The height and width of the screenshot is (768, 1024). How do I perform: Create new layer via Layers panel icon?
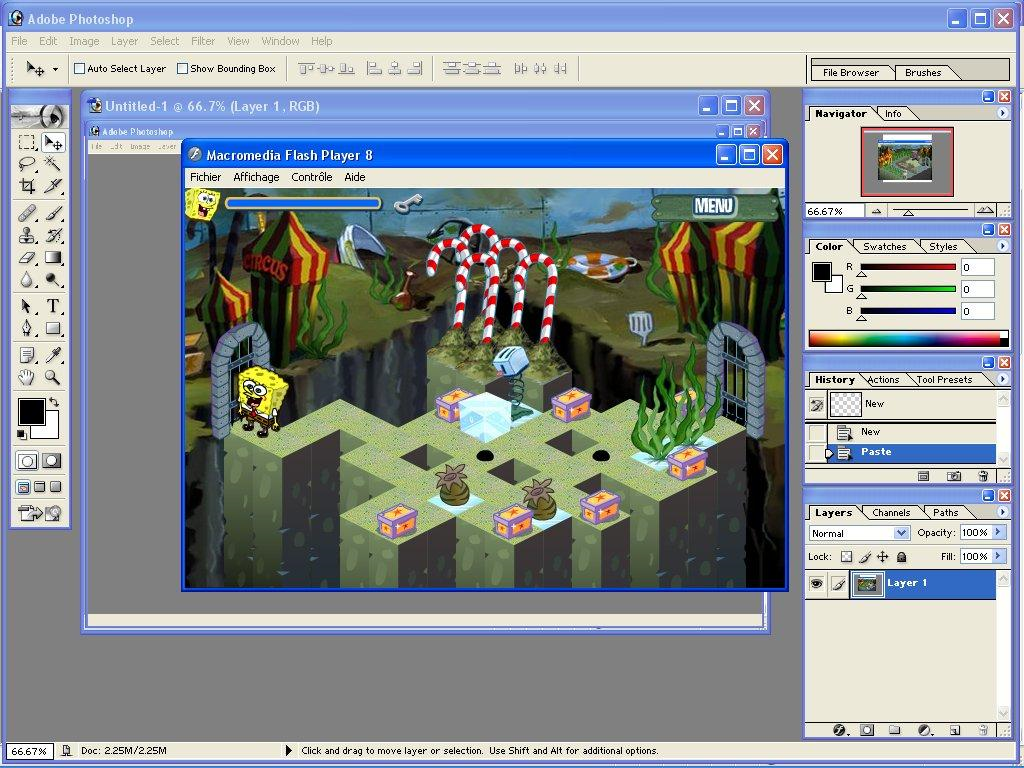click(x=954, y=730)
